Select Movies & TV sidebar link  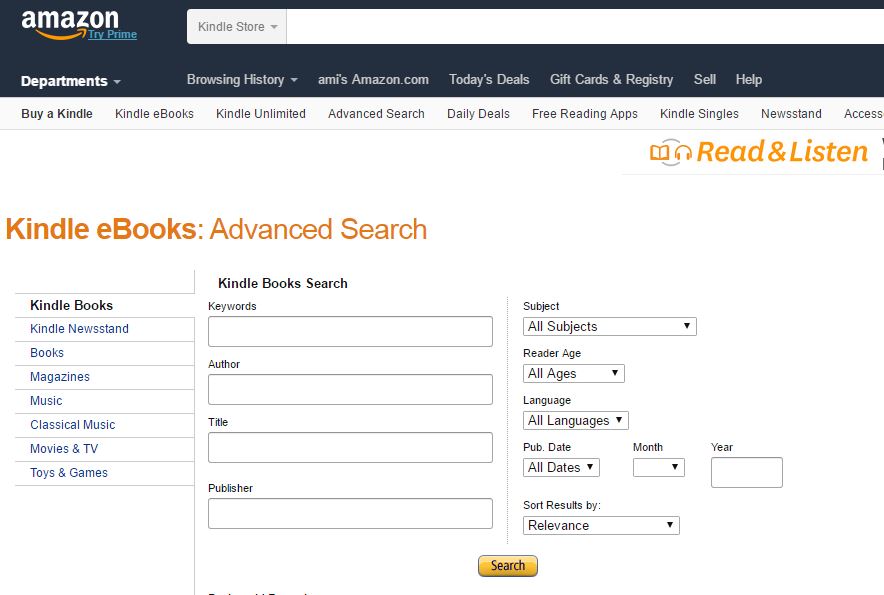pyautogui.click(x=64, y=448)
